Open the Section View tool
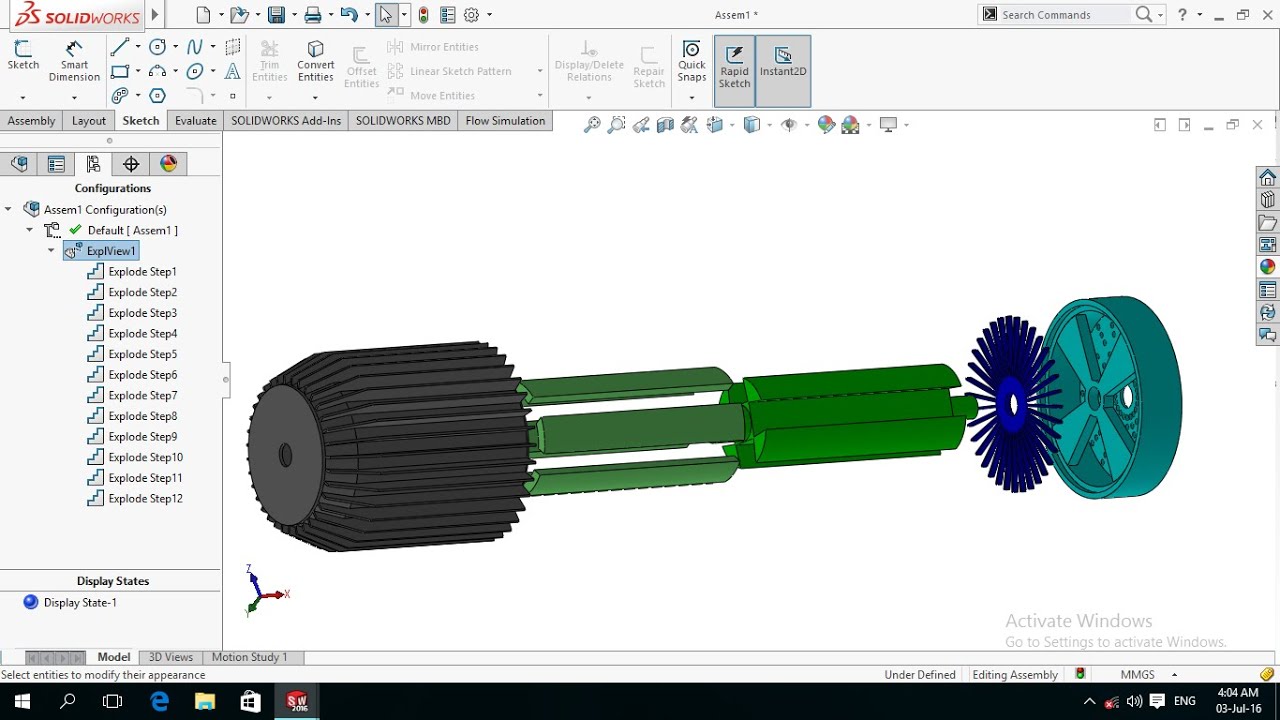The height and width of the screenshot is (720, 1280). (x=665, y=125)
